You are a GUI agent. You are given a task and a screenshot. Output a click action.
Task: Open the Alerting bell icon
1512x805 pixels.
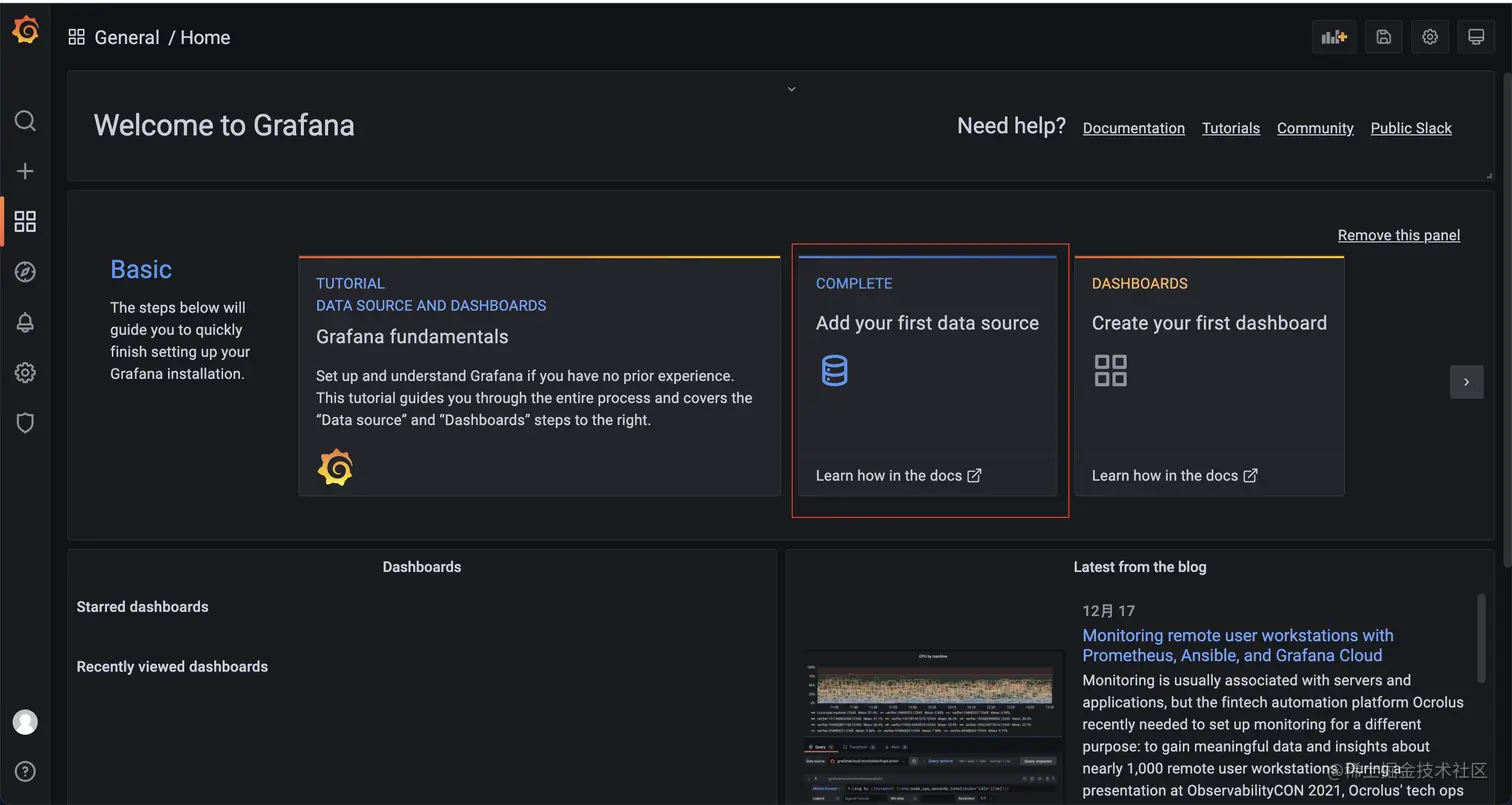(25, 322)
